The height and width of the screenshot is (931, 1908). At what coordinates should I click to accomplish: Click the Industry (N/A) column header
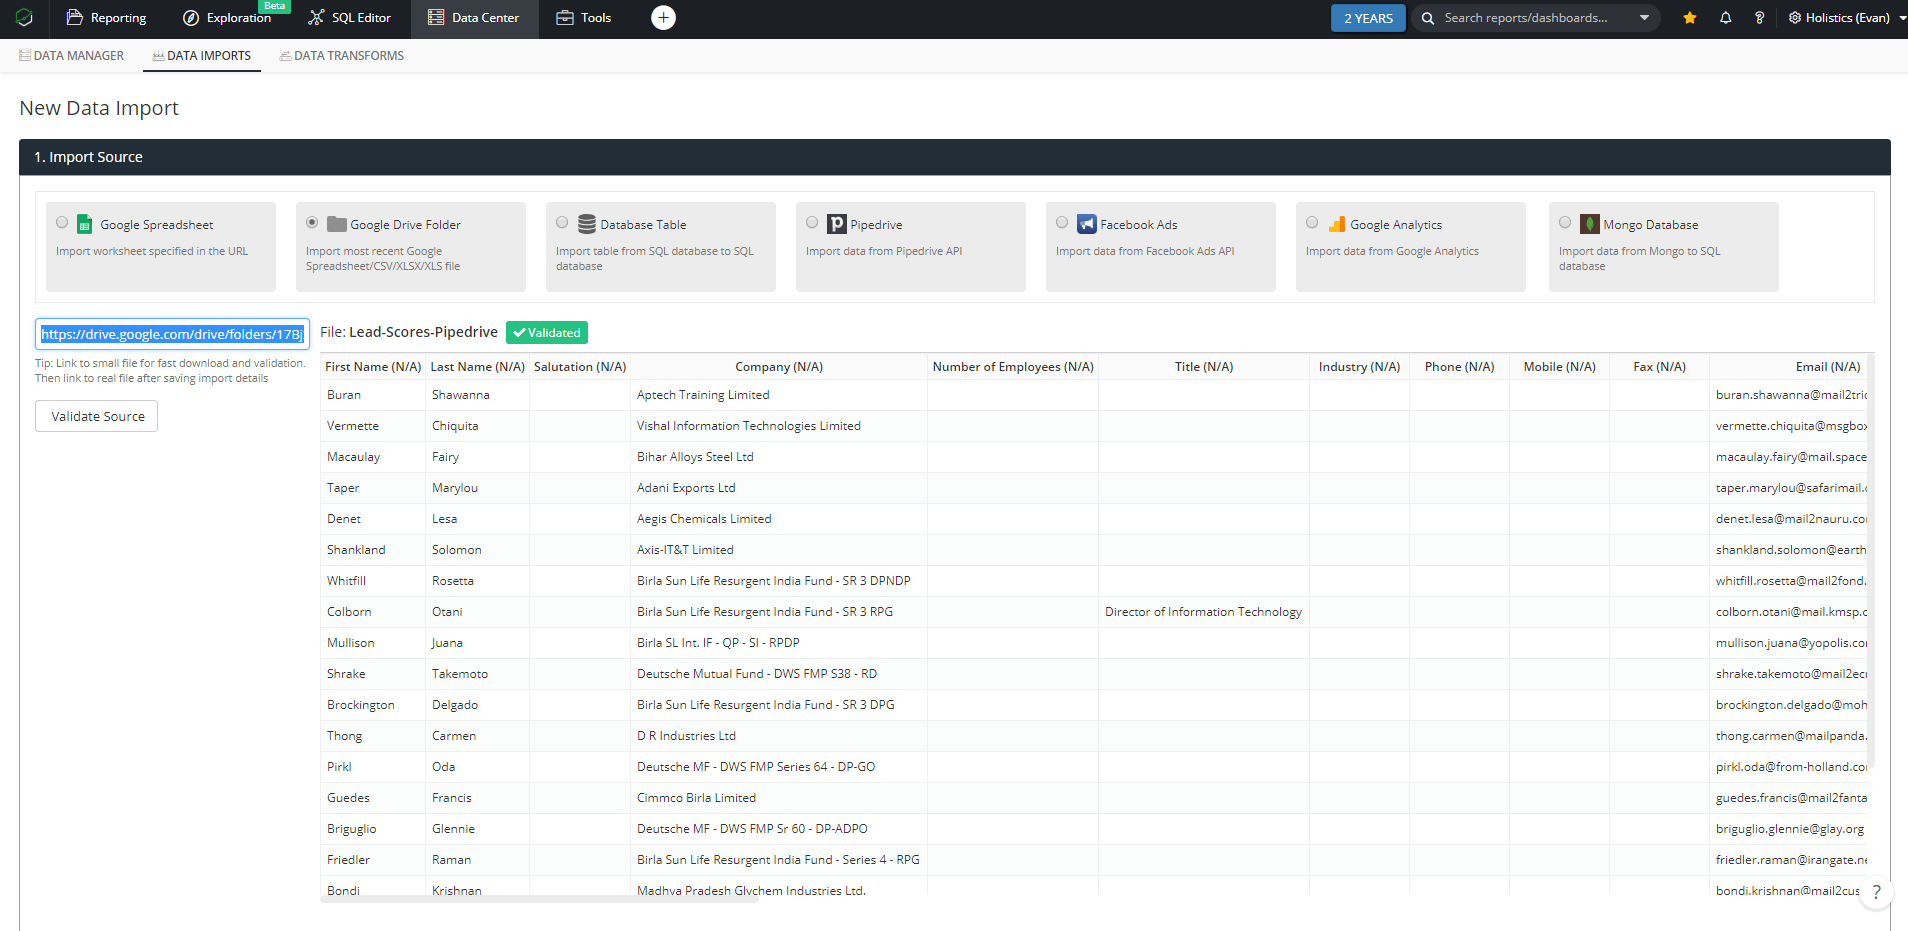point(1359,367)
